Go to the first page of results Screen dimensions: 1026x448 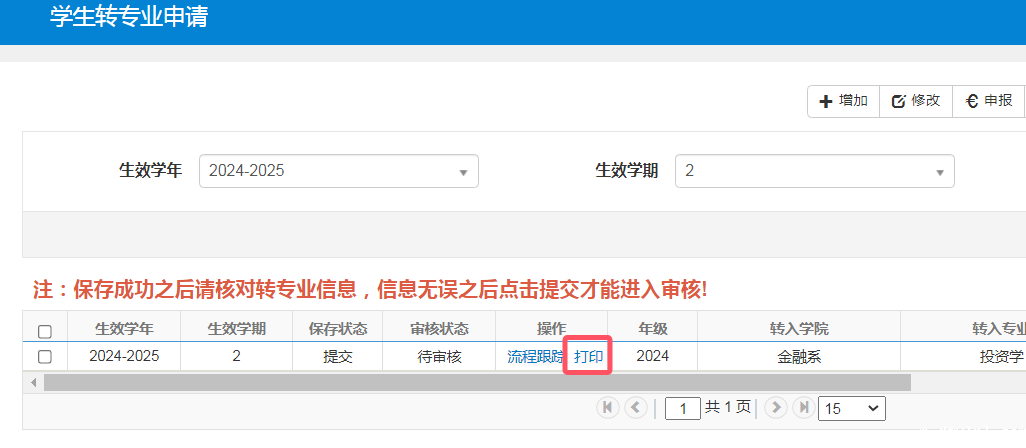(607, 408)
